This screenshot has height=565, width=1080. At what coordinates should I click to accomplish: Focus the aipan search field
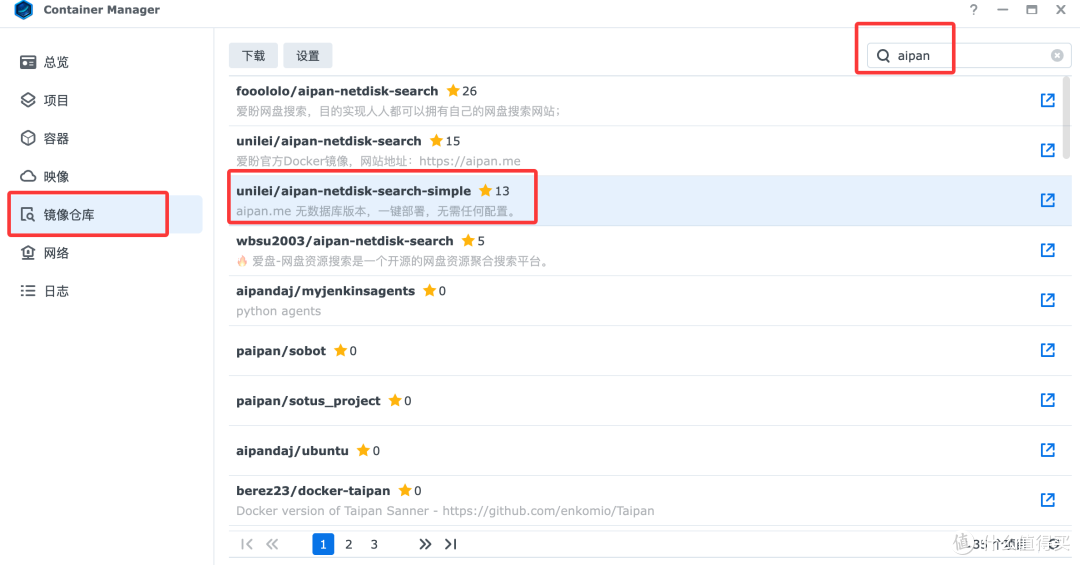[x=968, y=55]
